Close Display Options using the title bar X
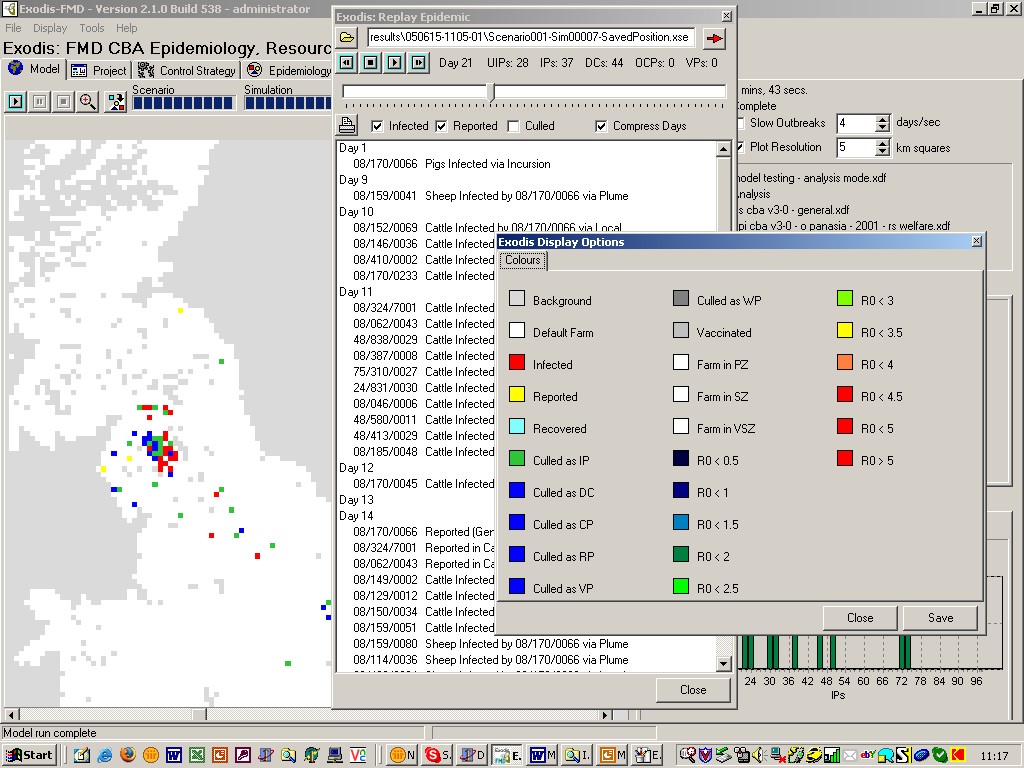The width and height of the screenshot is (1024, 768). click(976, 241)
